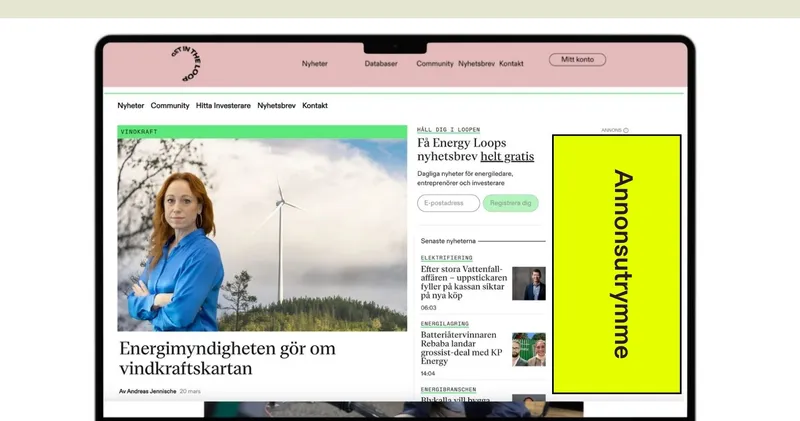Click the info icon next to ANNONS

(x=626, y=131)
